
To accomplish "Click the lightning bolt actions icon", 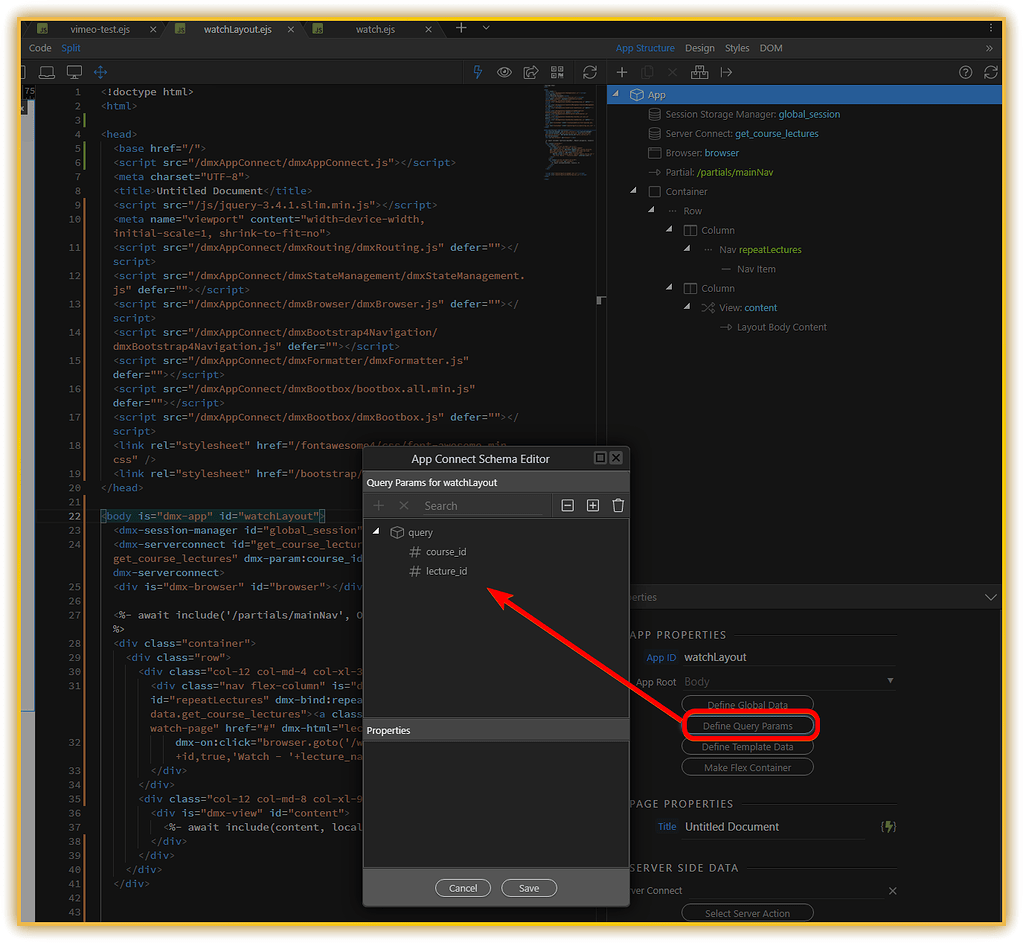I will tap(478, 72).
